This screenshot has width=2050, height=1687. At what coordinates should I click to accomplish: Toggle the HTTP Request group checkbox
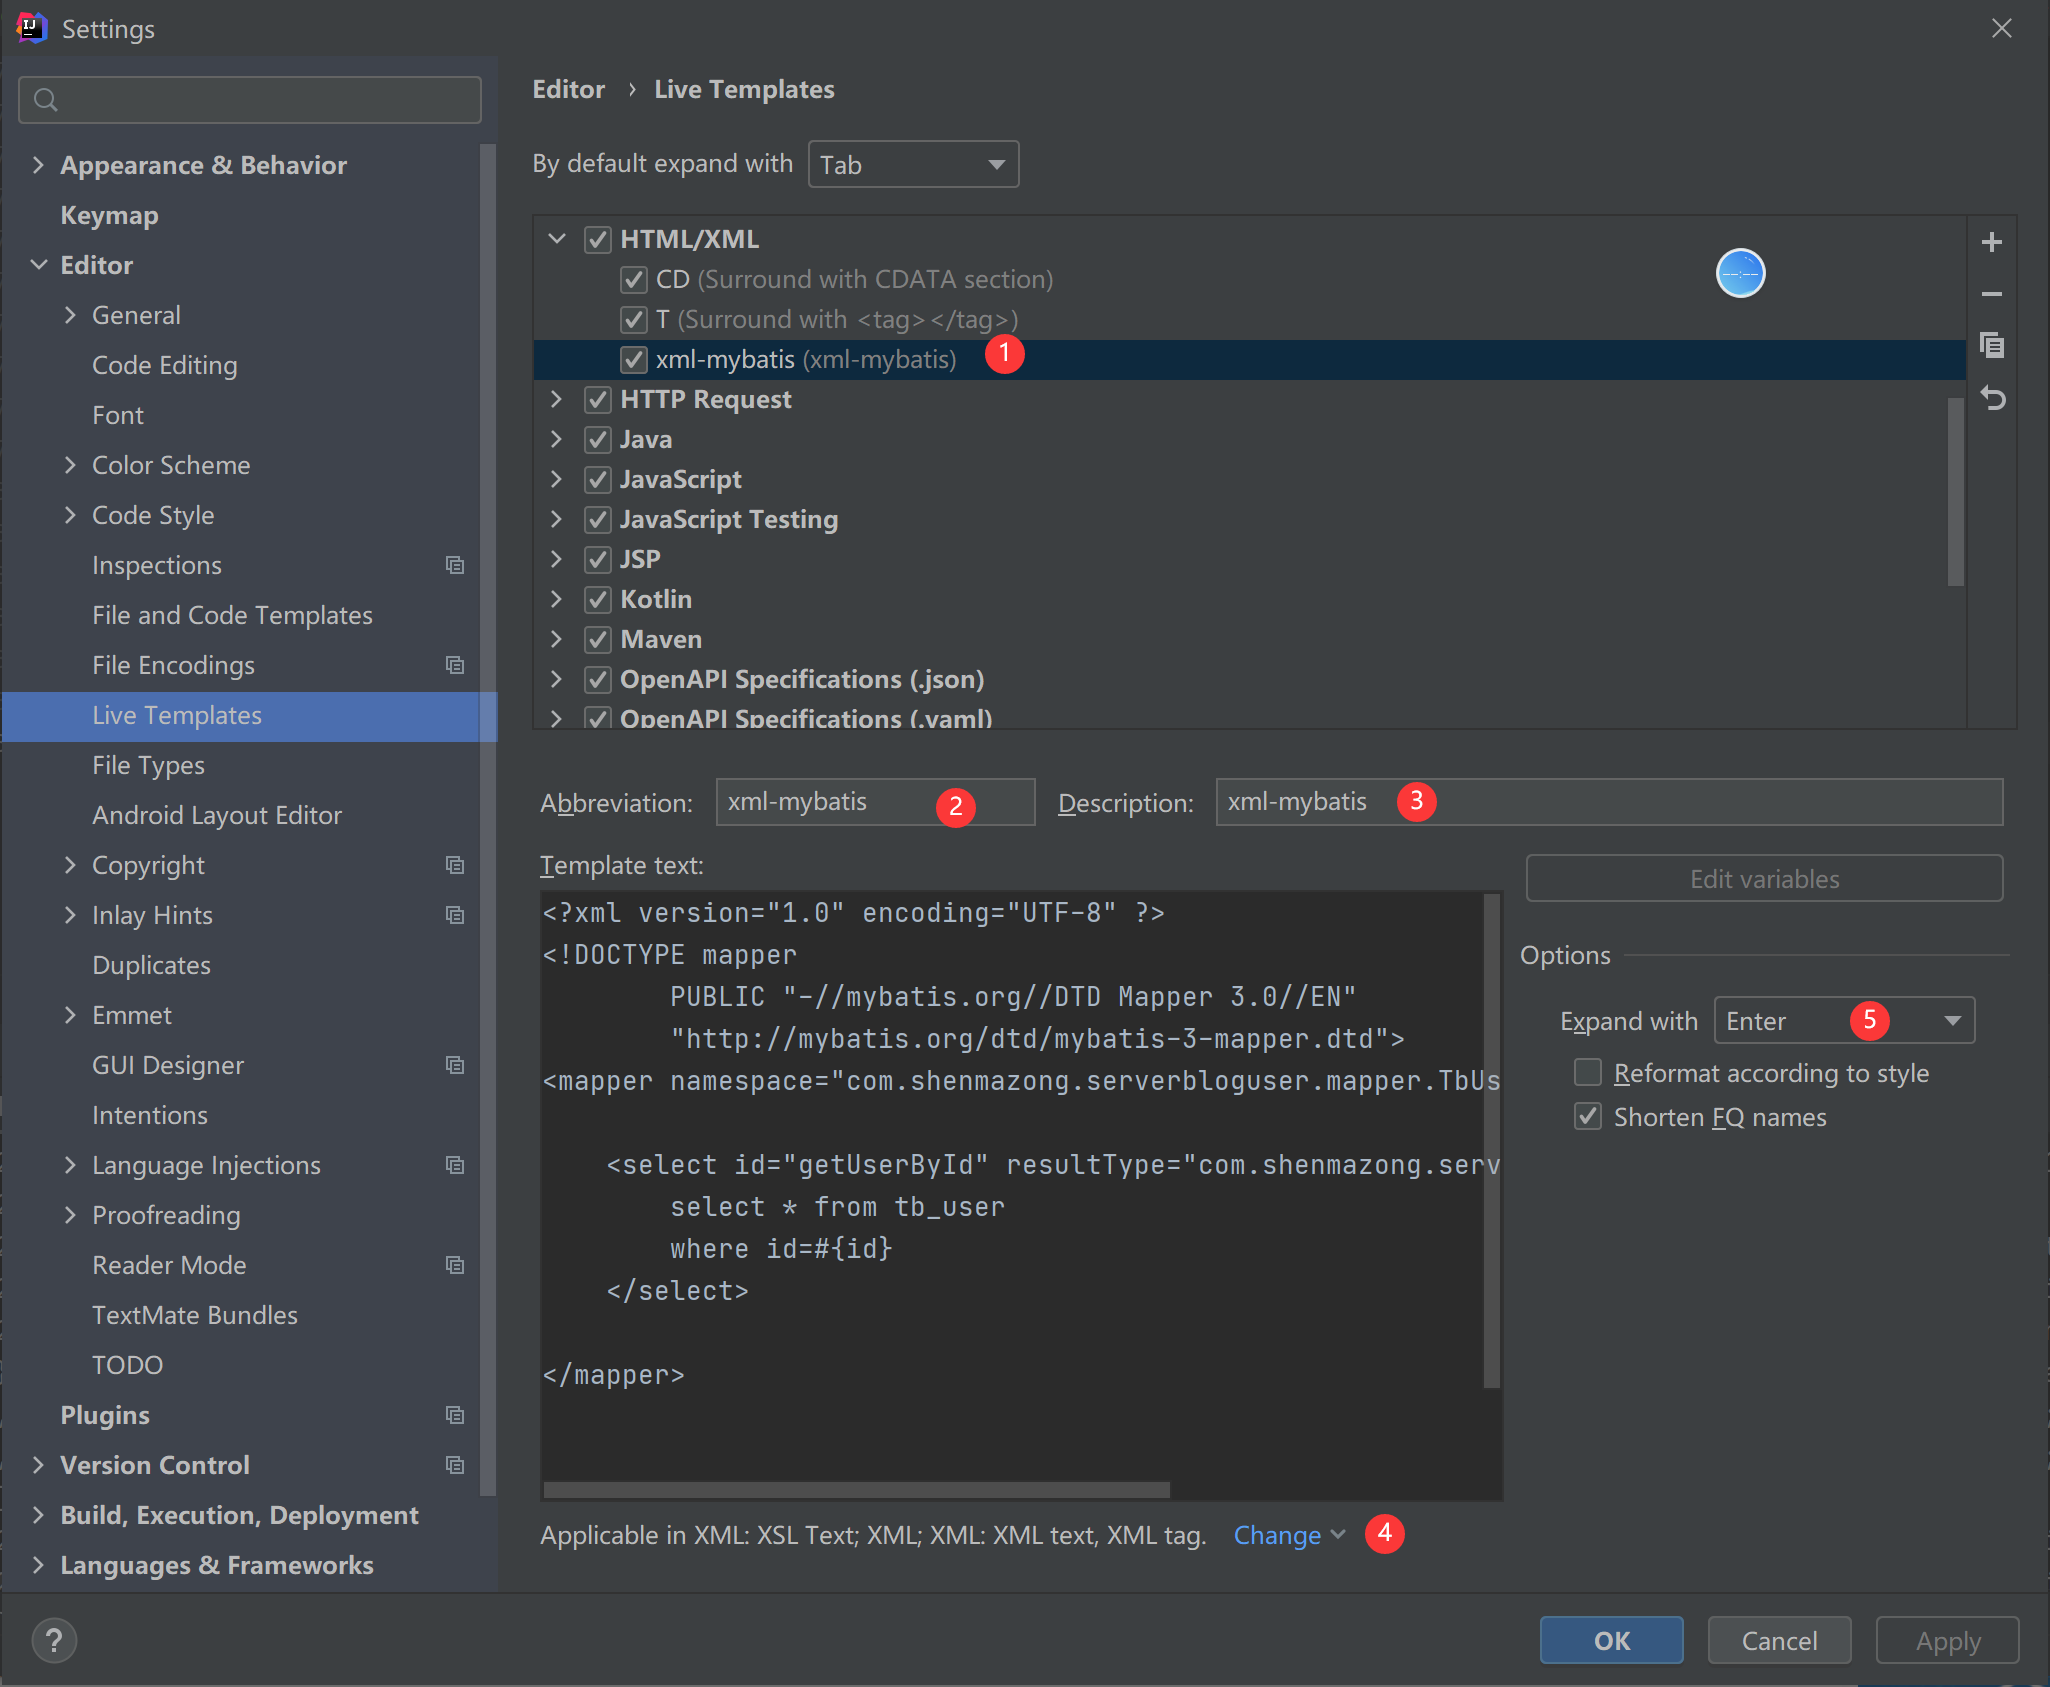598,399
